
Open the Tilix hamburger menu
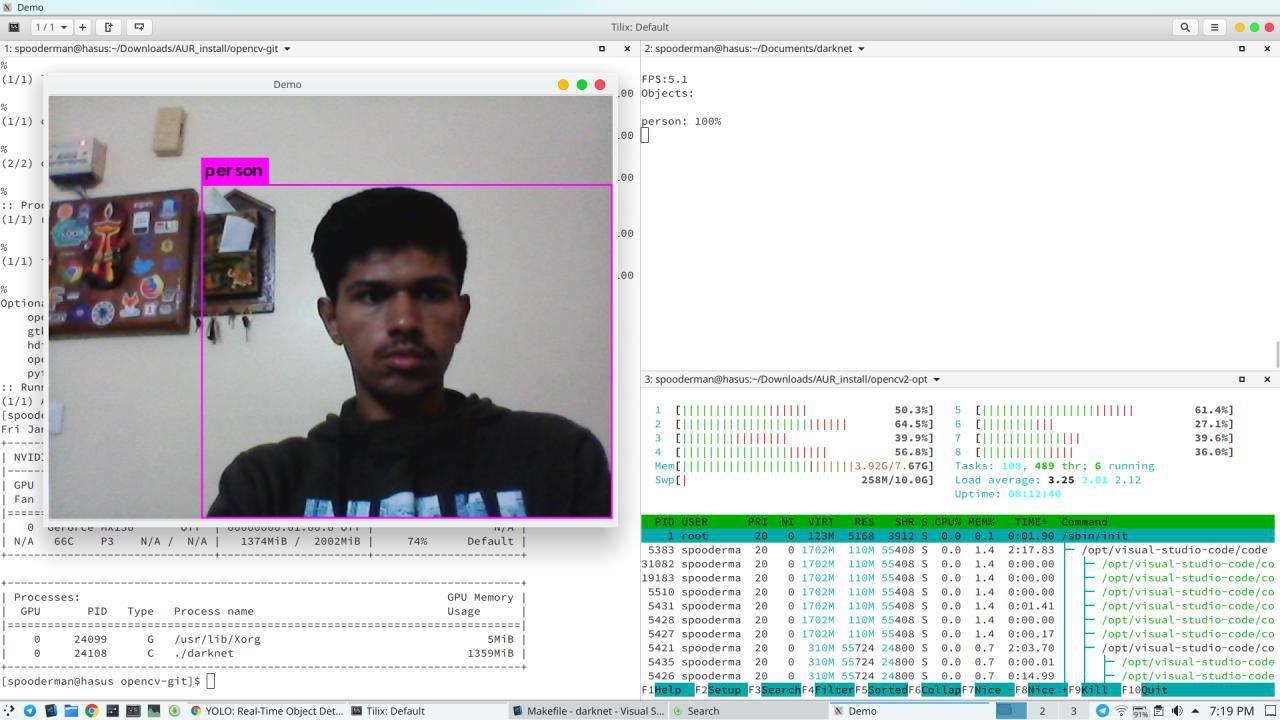click(1214, 27)
